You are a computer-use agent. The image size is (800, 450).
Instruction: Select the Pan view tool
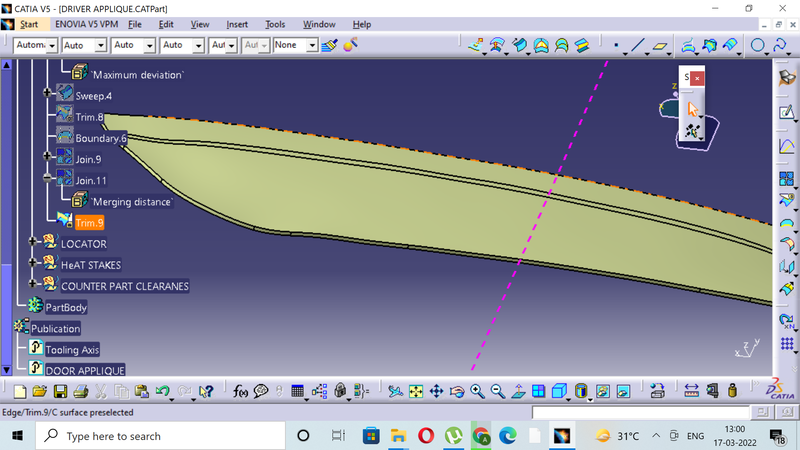pyautogui.click(x=437, y=391)
